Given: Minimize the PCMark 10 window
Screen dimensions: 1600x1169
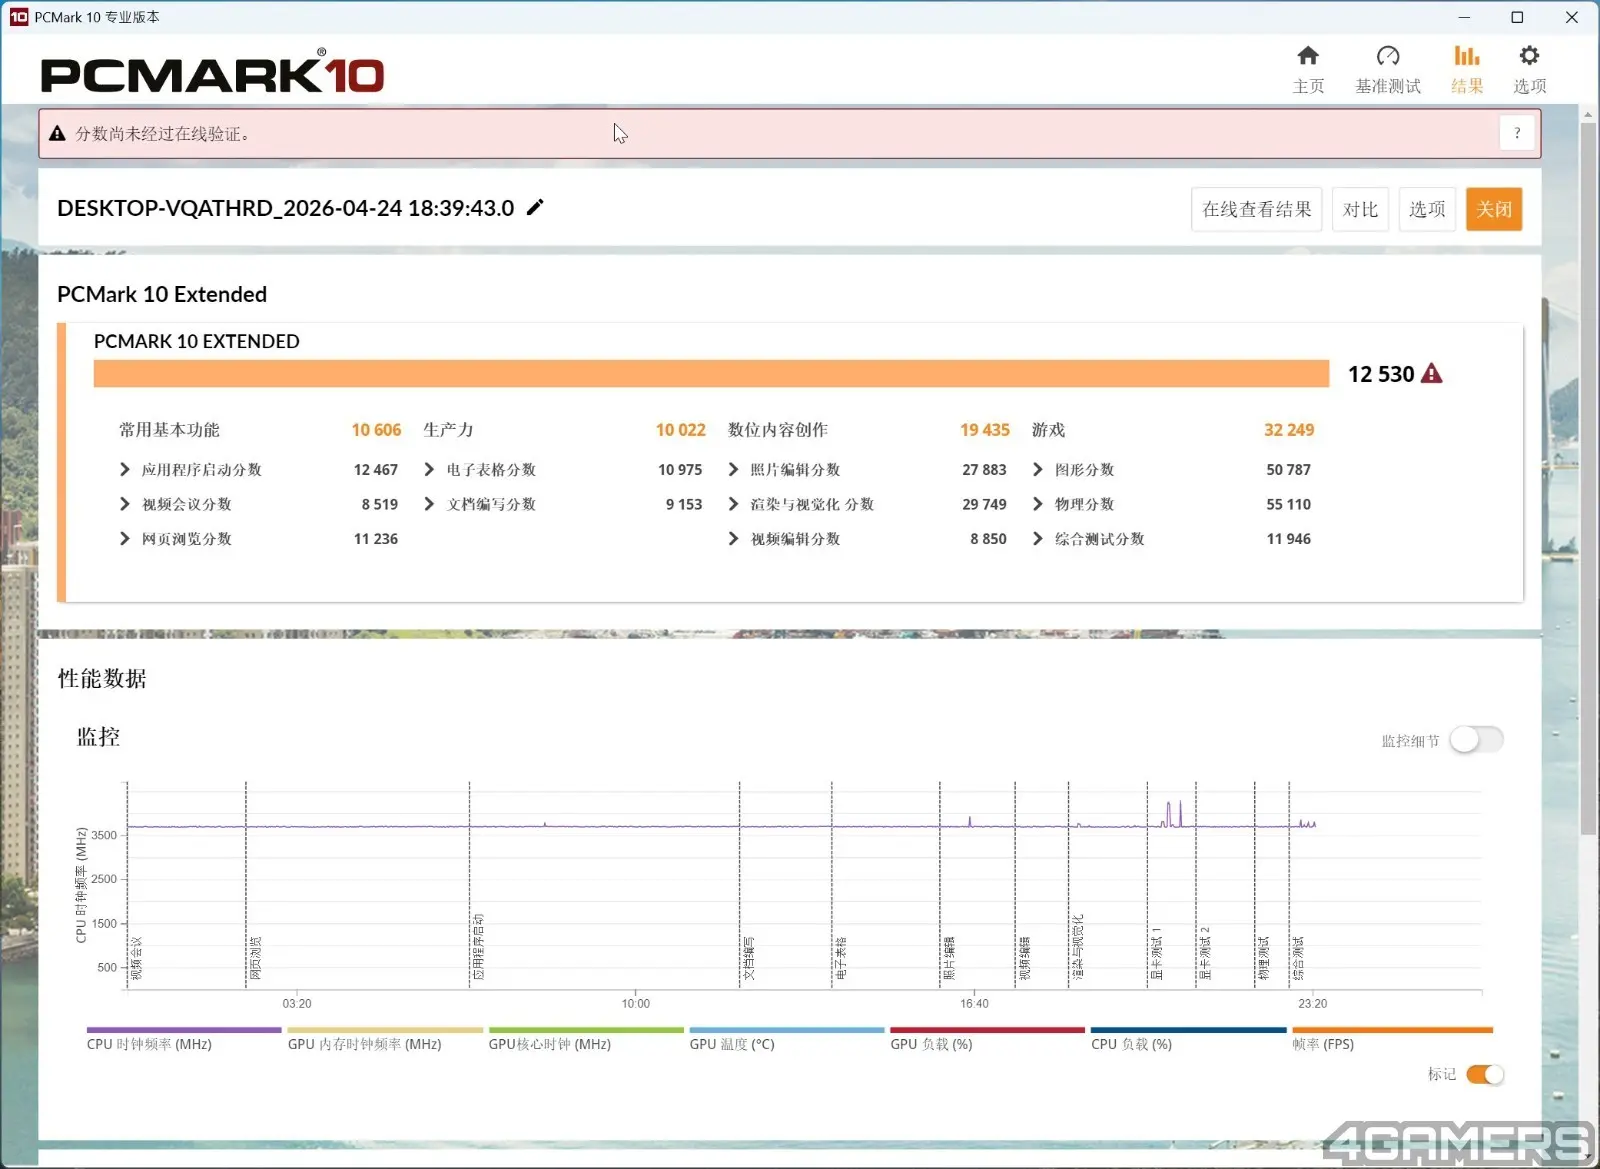Looking at the screenshot, I should coord(1464,17).
